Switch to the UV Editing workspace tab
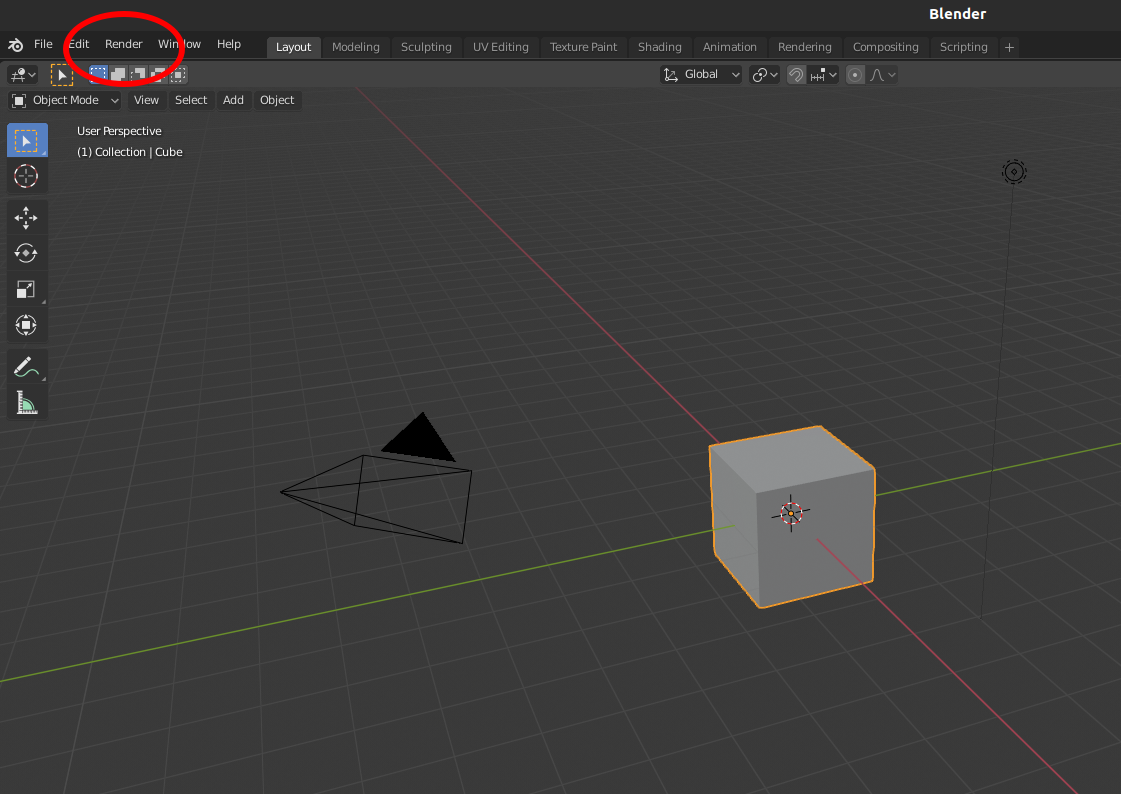Viewport: 1121px width, 794px height. pyautogui.click(x=500, y=47)
